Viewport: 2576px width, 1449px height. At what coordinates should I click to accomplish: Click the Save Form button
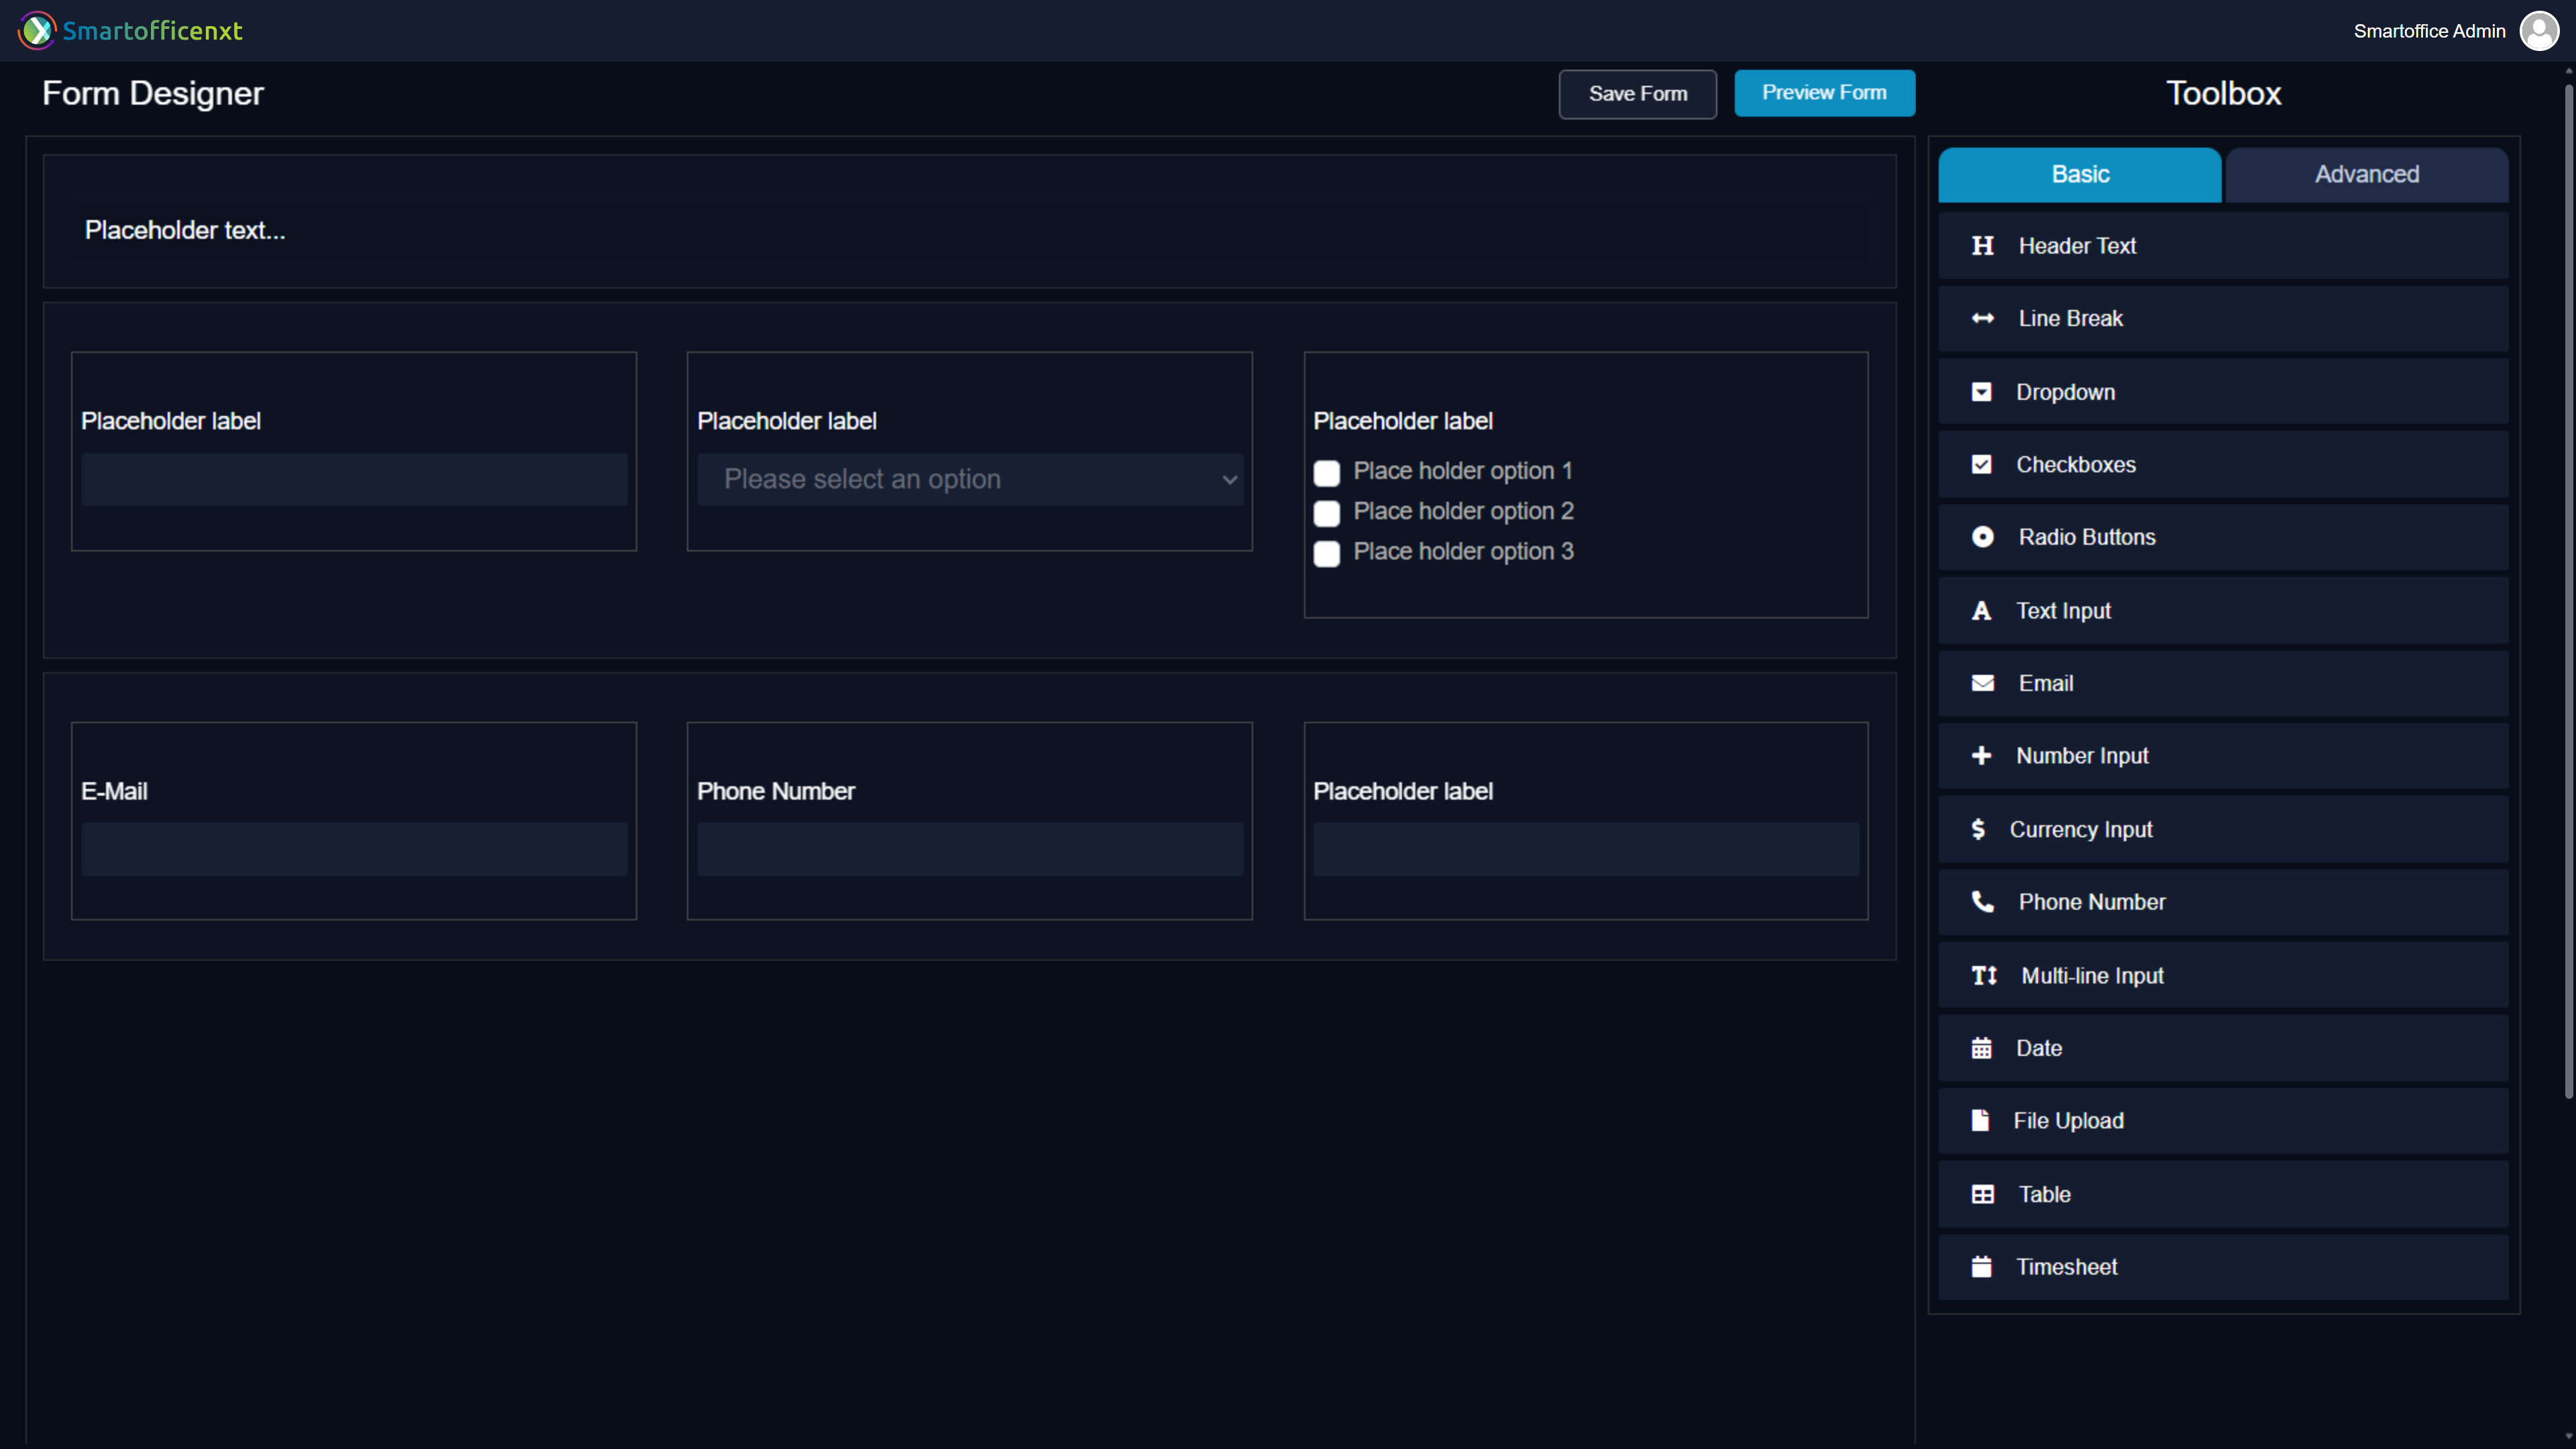(x=1637, y=94)
